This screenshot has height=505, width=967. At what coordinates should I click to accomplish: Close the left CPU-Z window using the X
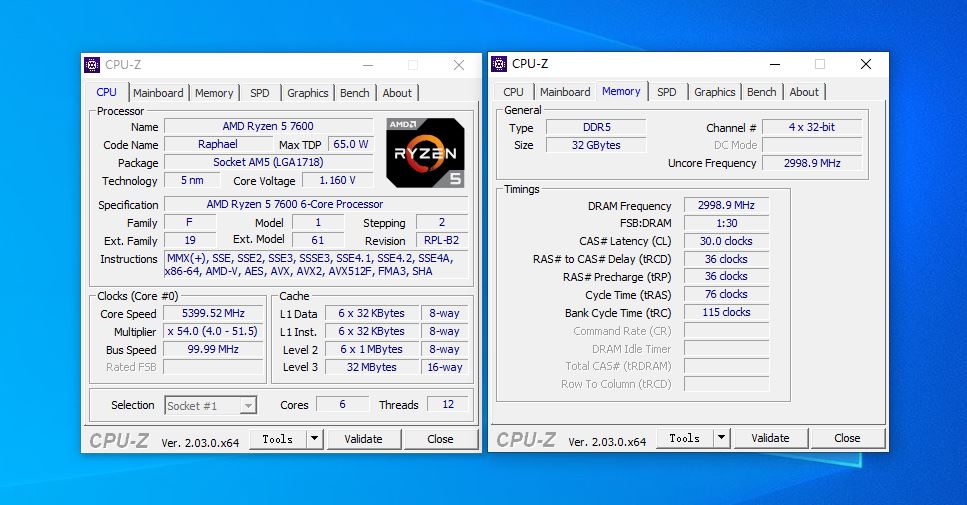coord(459,65)
